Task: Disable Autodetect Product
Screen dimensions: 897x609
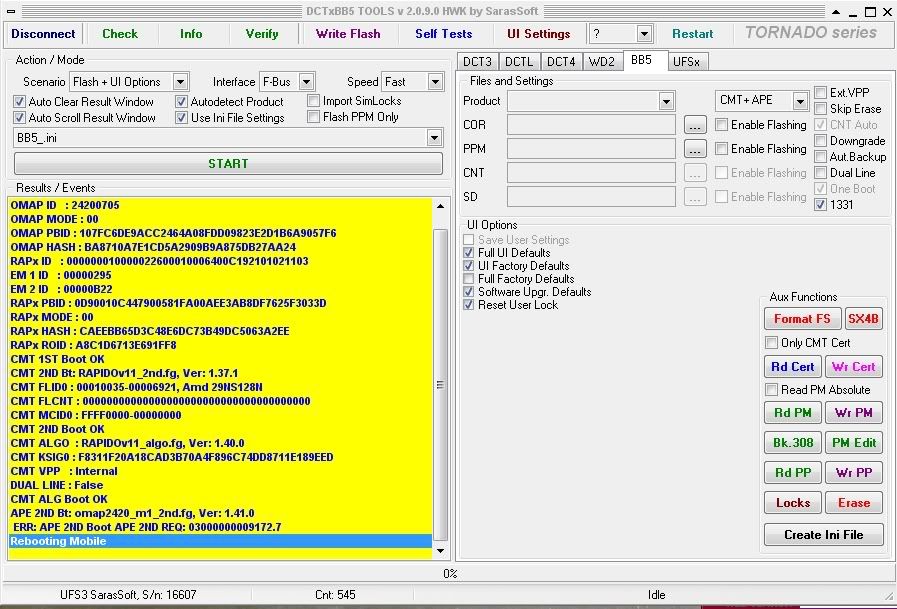Action: pos(181,102)
